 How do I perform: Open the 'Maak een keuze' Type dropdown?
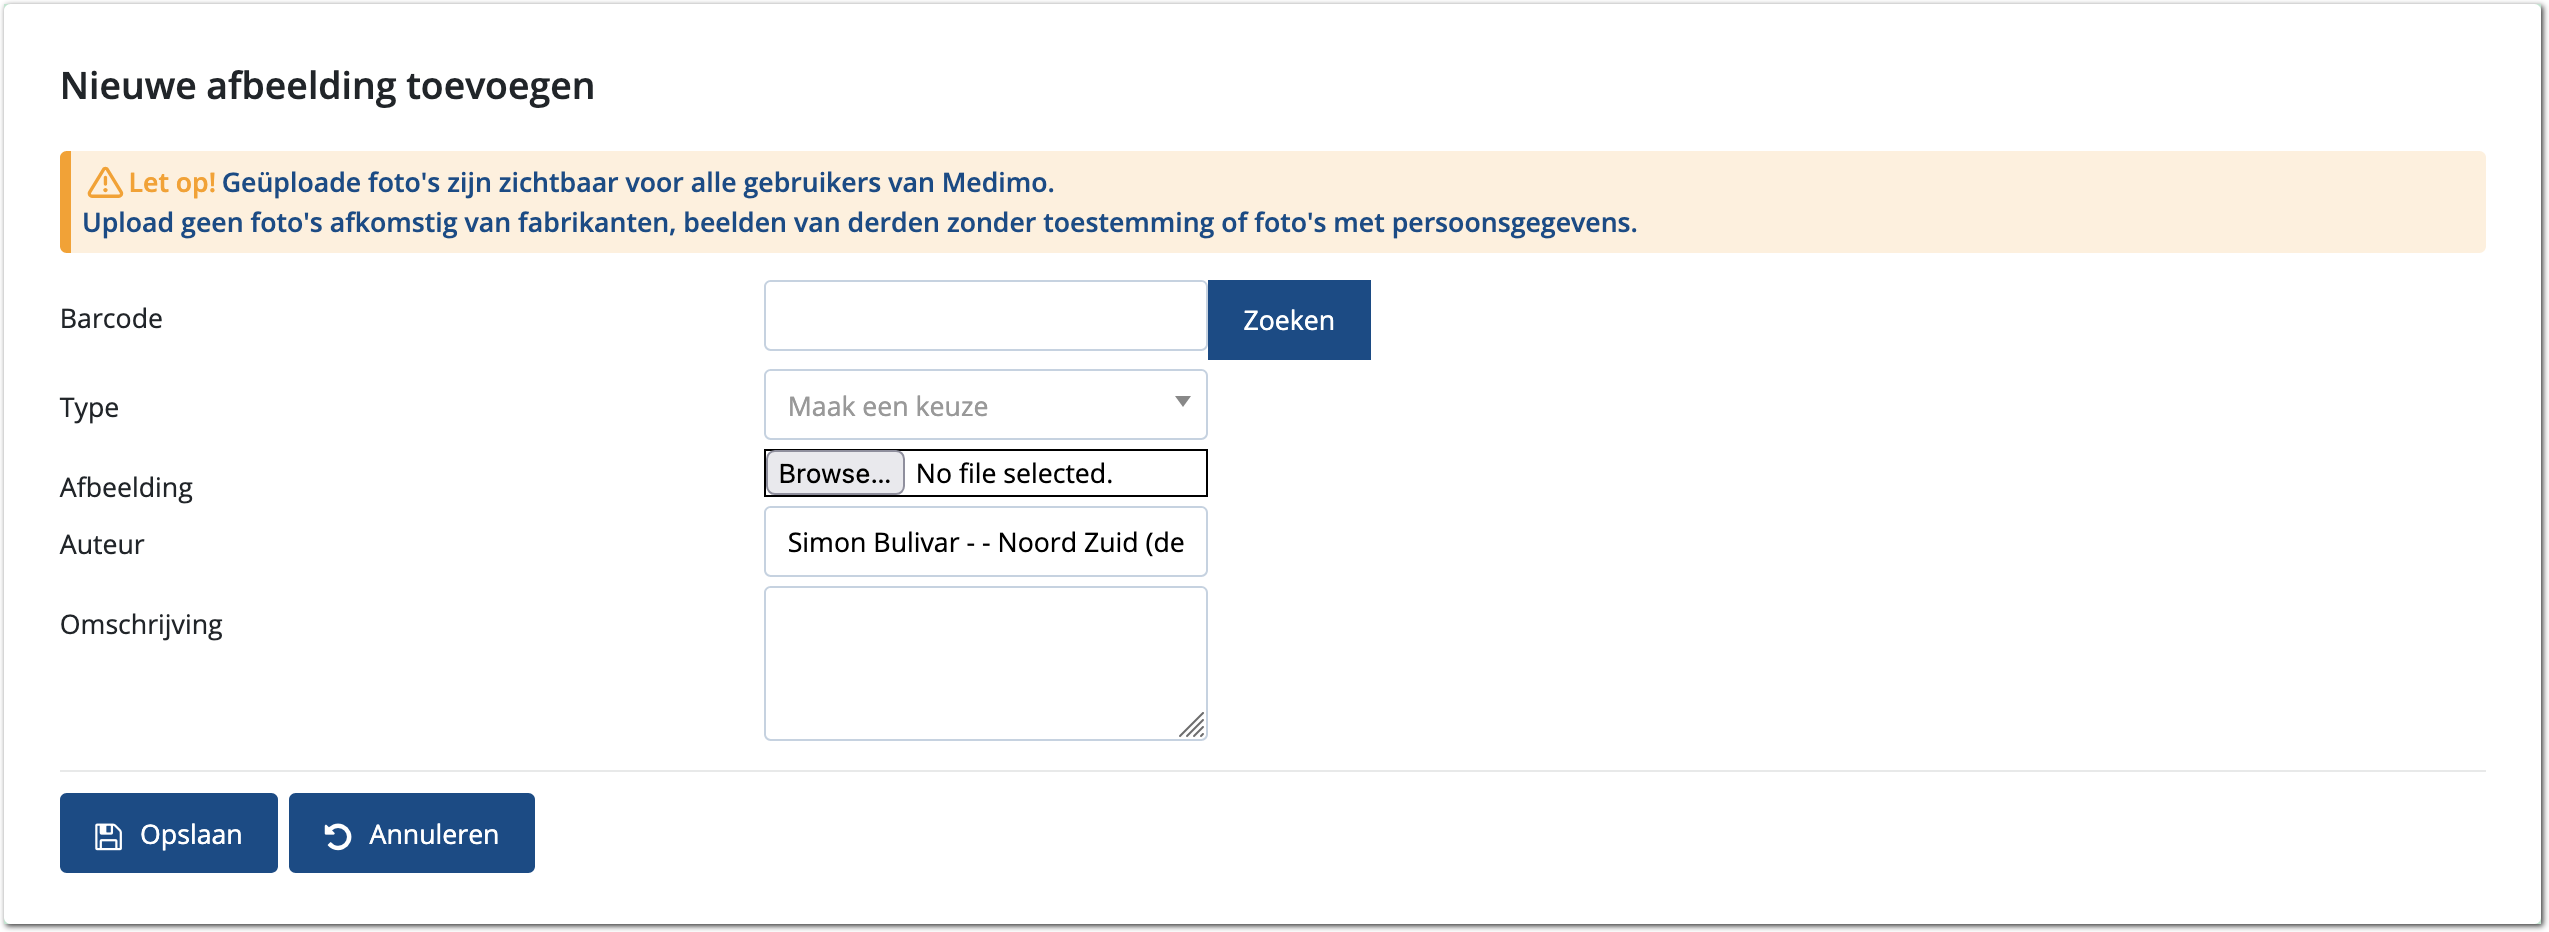point(985,405)
